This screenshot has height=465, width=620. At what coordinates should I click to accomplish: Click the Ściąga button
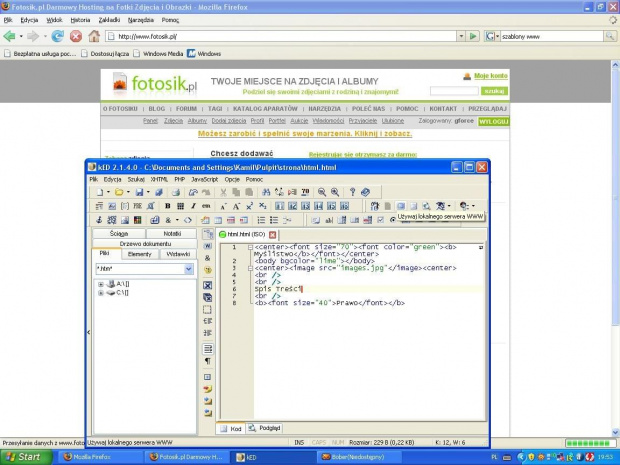[x=119, y=234]
